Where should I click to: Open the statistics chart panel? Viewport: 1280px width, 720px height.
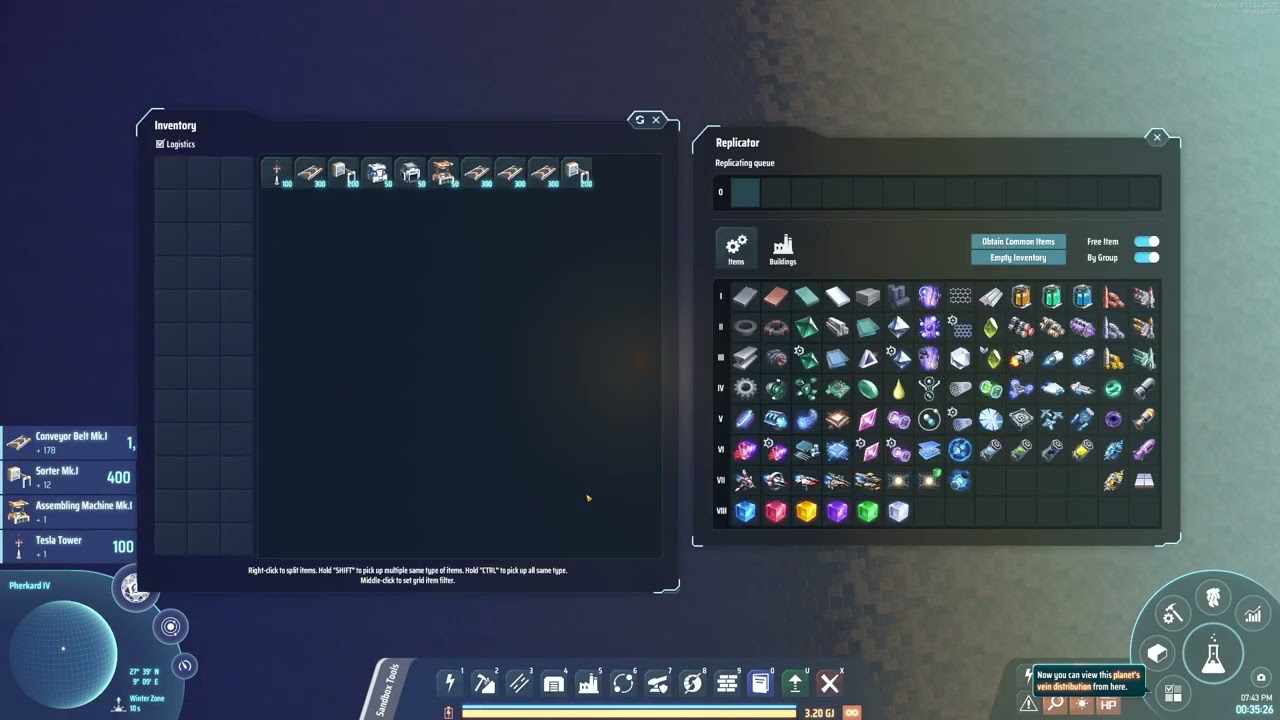(x=1253, y=615)
